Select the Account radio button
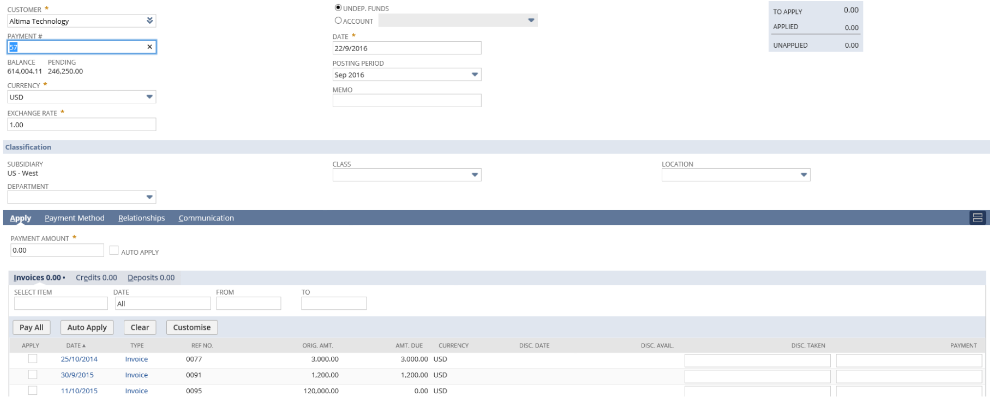Image resolution: width=990 pixels, height=403 pixels. tap(337, 20)
